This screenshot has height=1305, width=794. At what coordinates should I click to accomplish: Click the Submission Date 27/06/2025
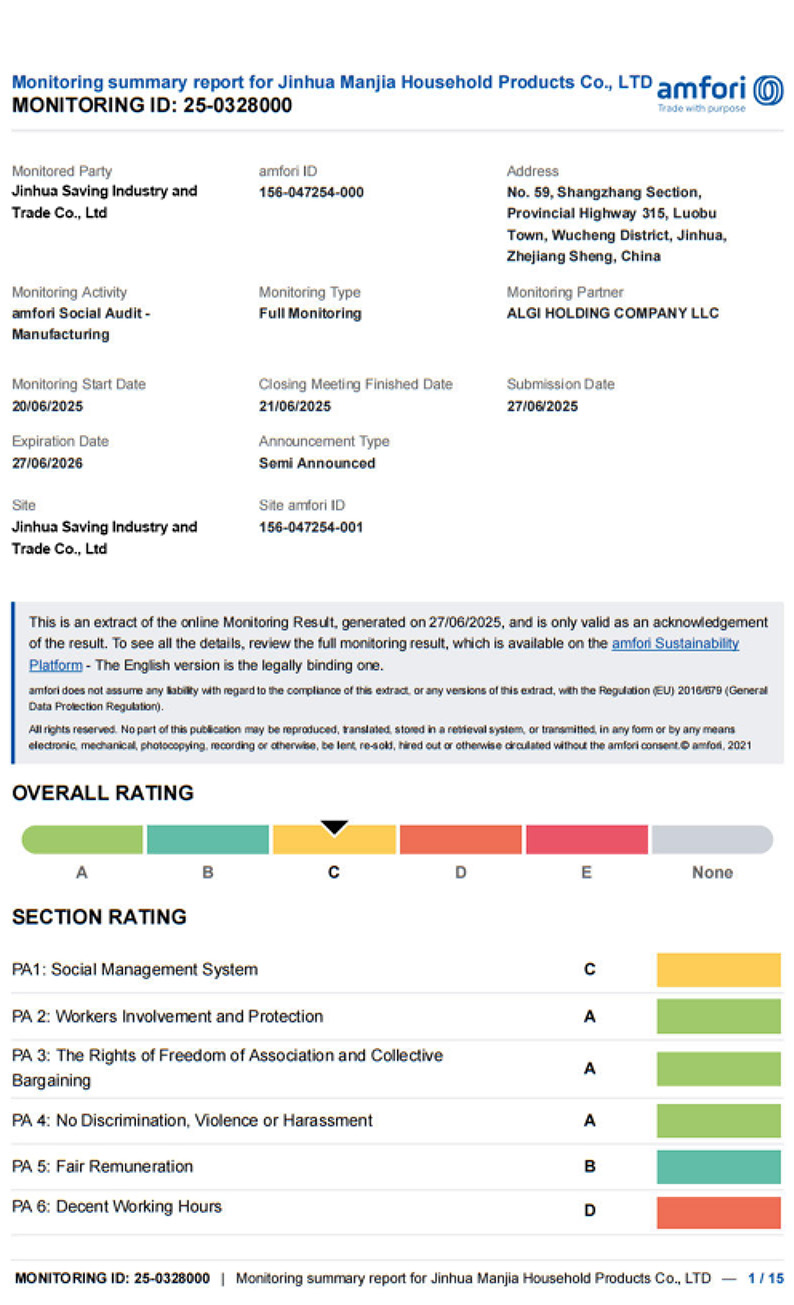pos(542,406)
